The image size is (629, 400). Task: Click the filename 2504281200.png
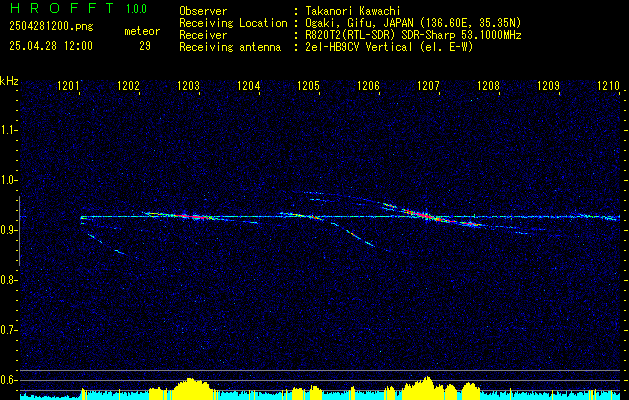(51, 27)
